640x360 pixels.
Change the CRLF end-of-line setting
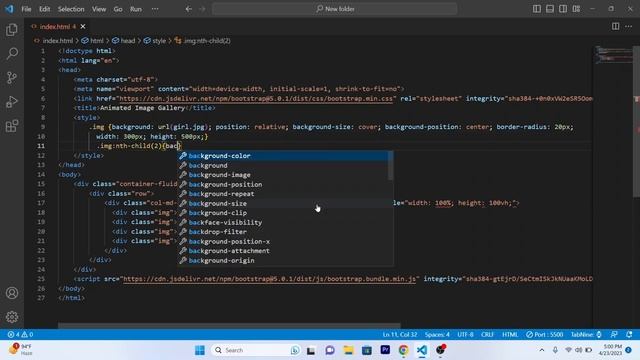click(487, 334)
